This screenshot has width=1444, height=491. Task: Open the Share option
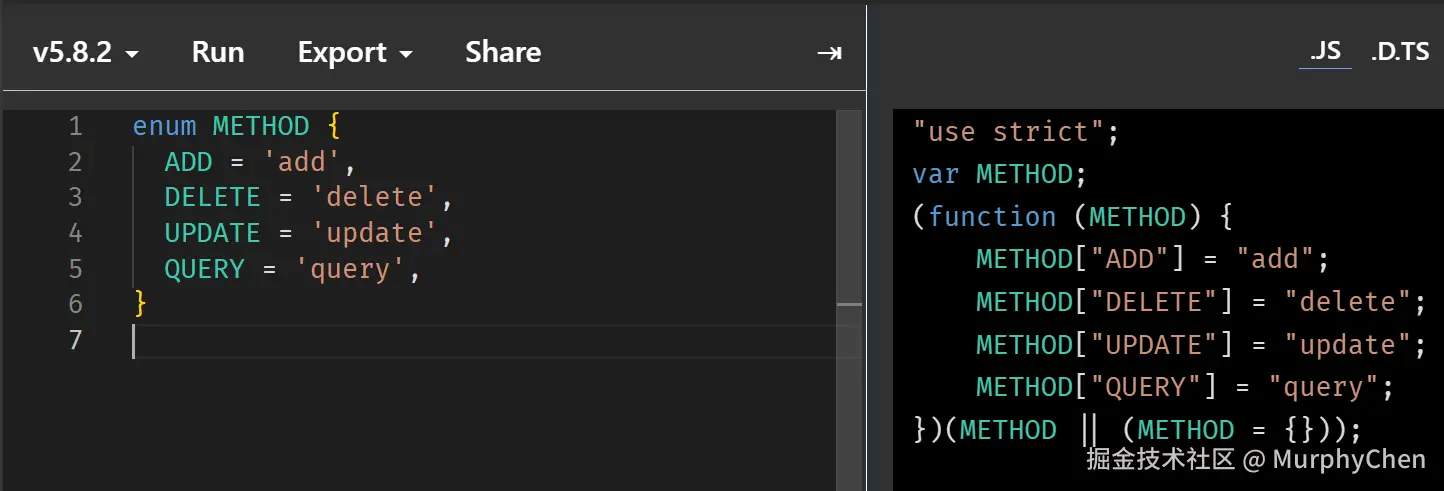point(503,53)
